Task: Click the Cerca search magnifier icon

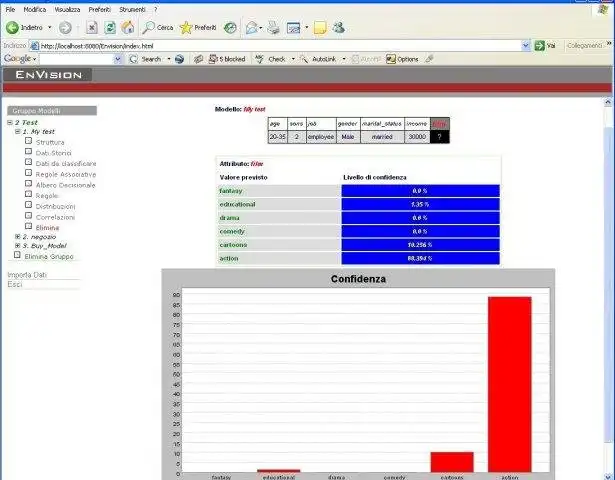Action: [148, 27]
